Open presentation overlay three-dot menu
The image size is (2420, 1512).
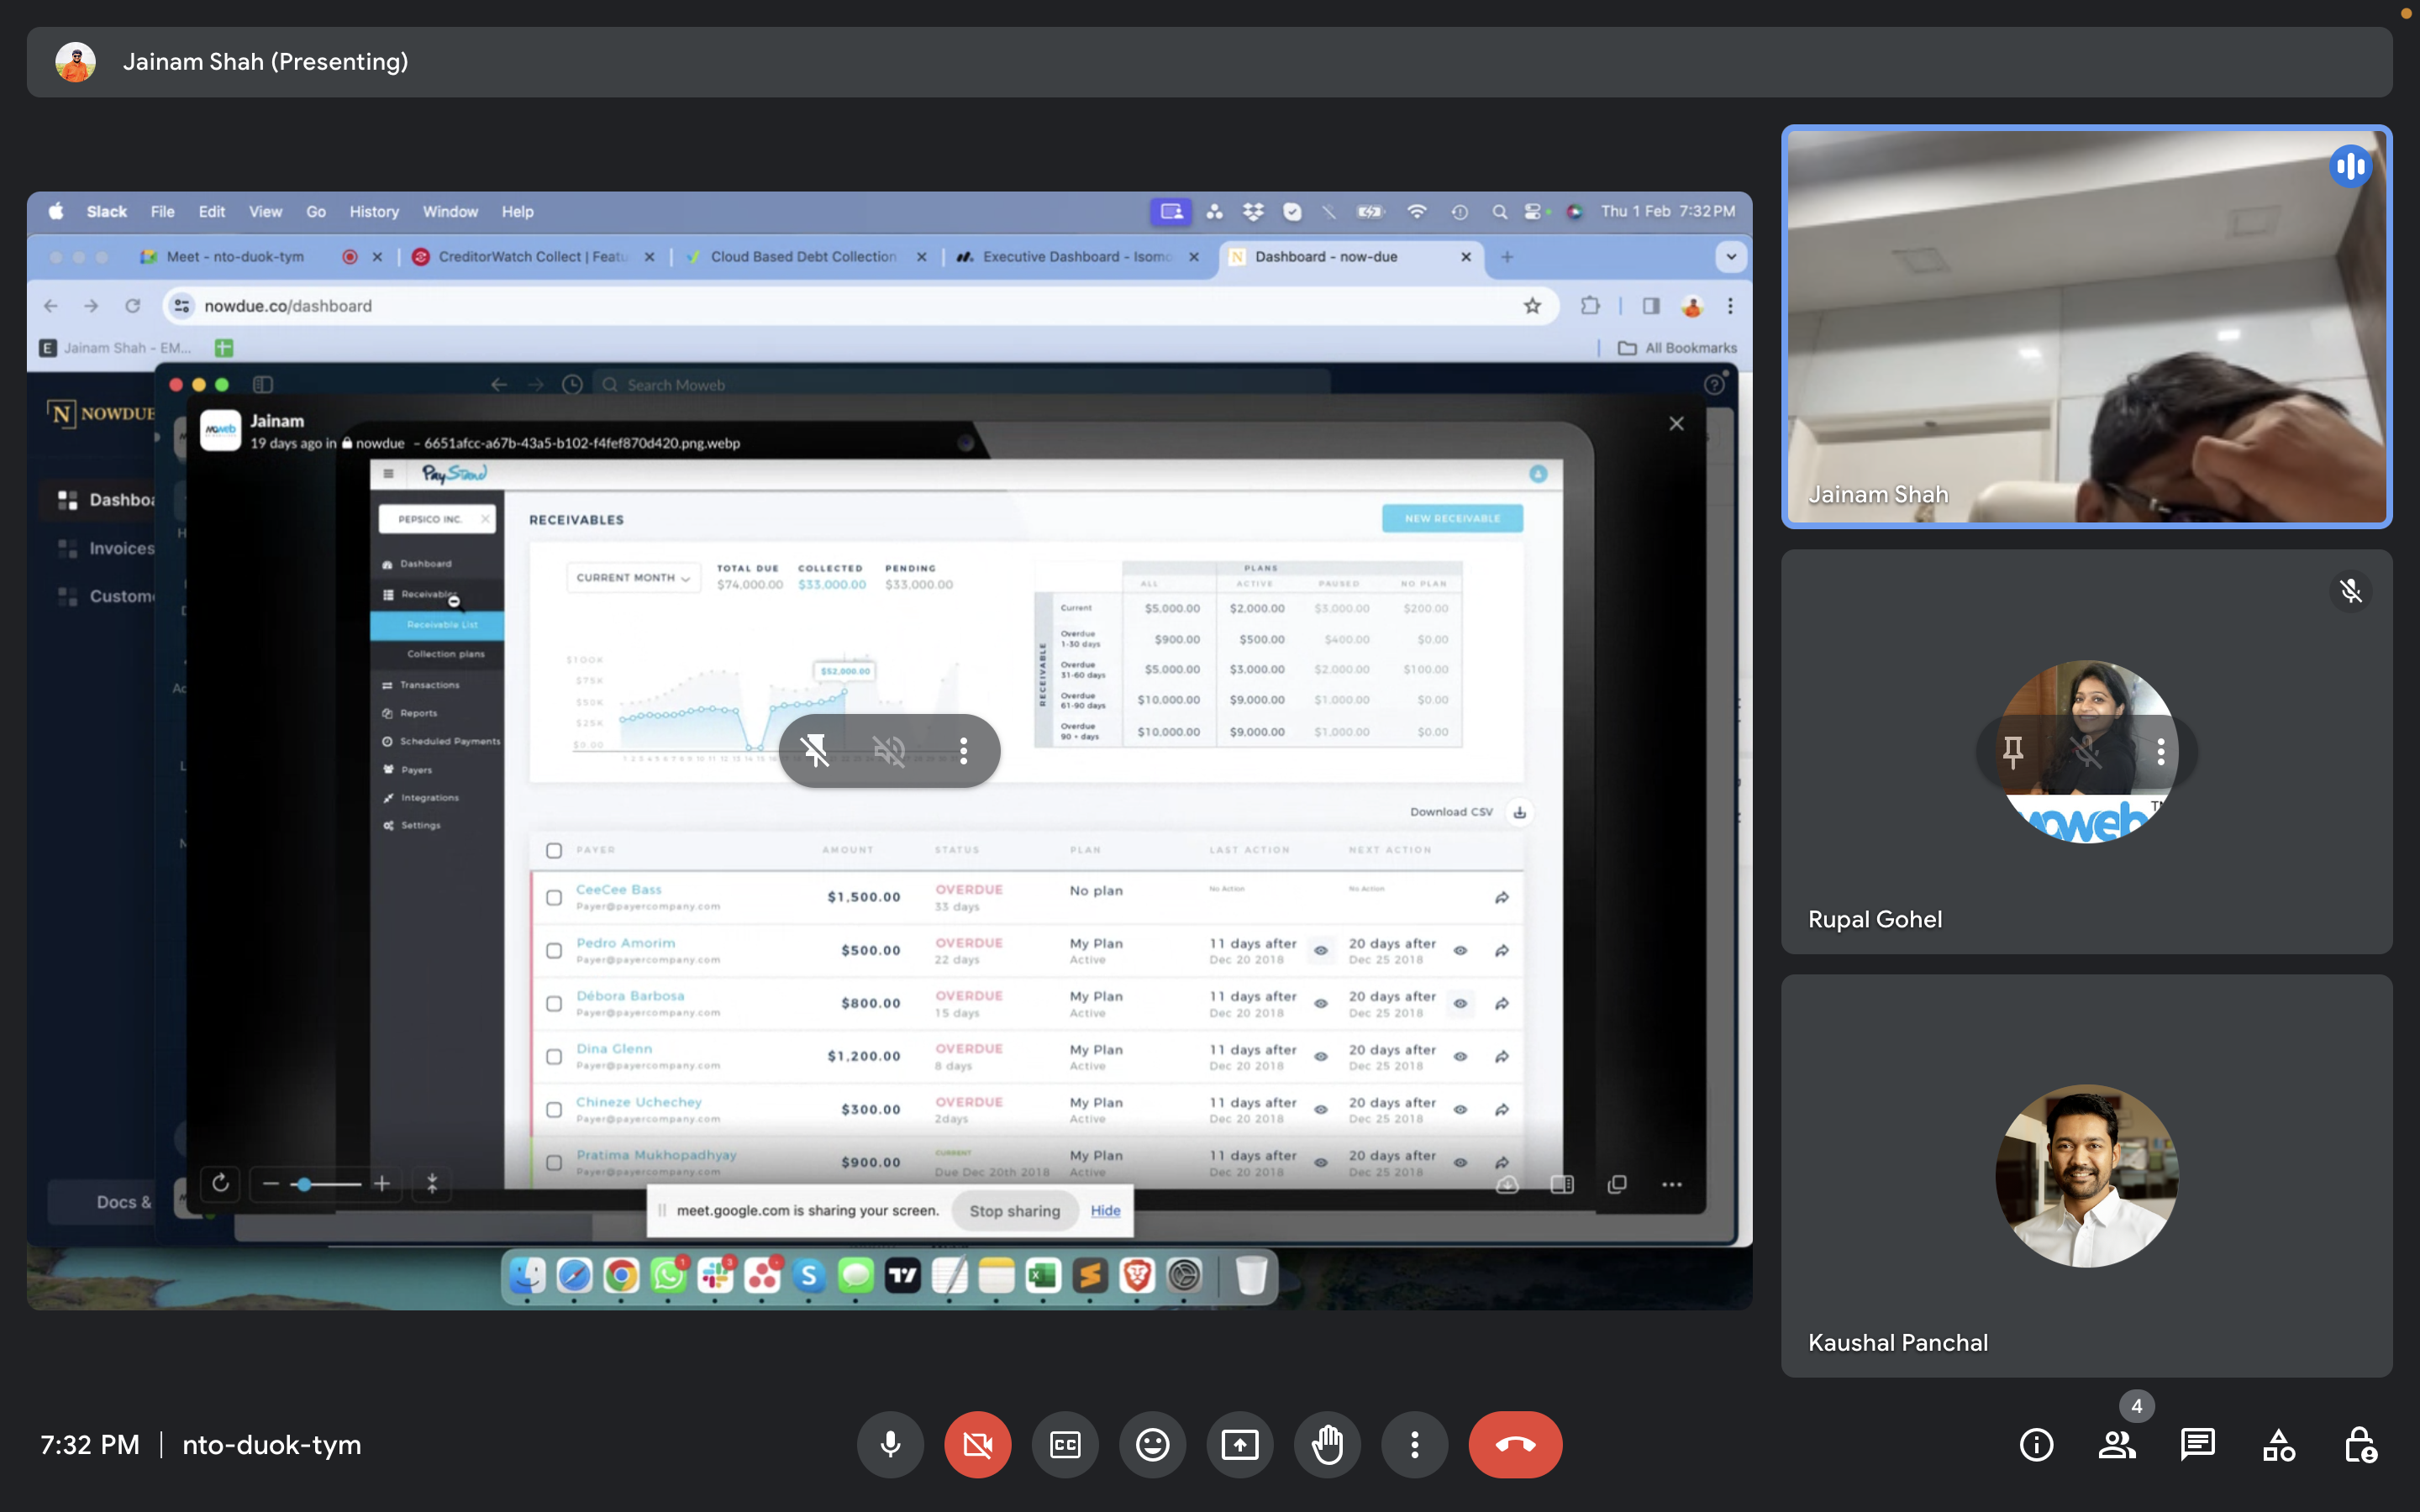click(x=963, y=750)
